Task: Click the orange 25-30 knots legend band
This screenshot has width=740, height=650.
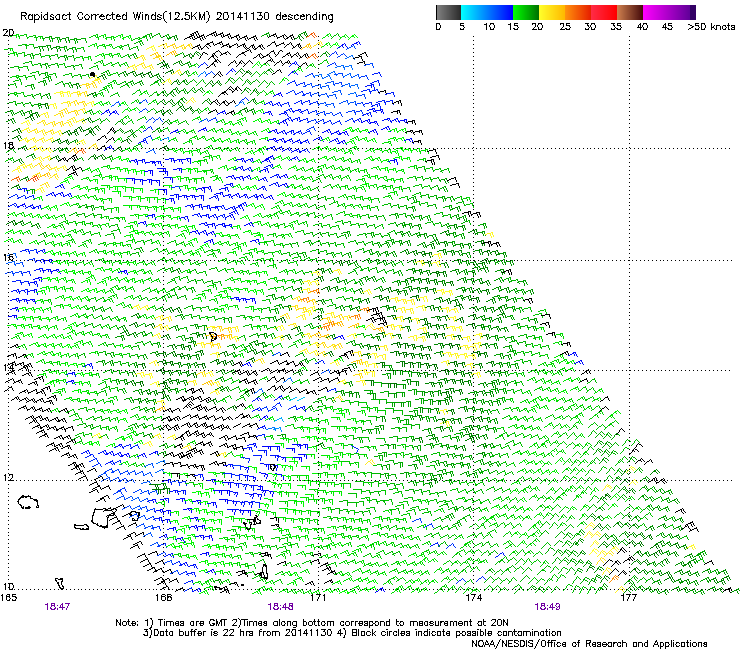Action: 578,12
